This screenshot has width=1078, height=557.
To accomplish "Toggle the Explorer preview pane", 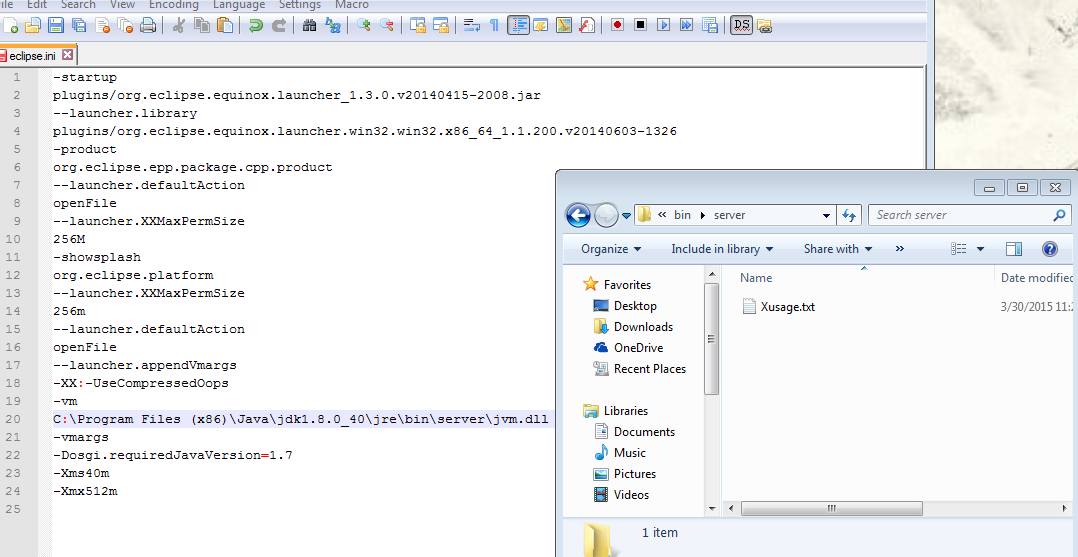I will pos(1014,249).
